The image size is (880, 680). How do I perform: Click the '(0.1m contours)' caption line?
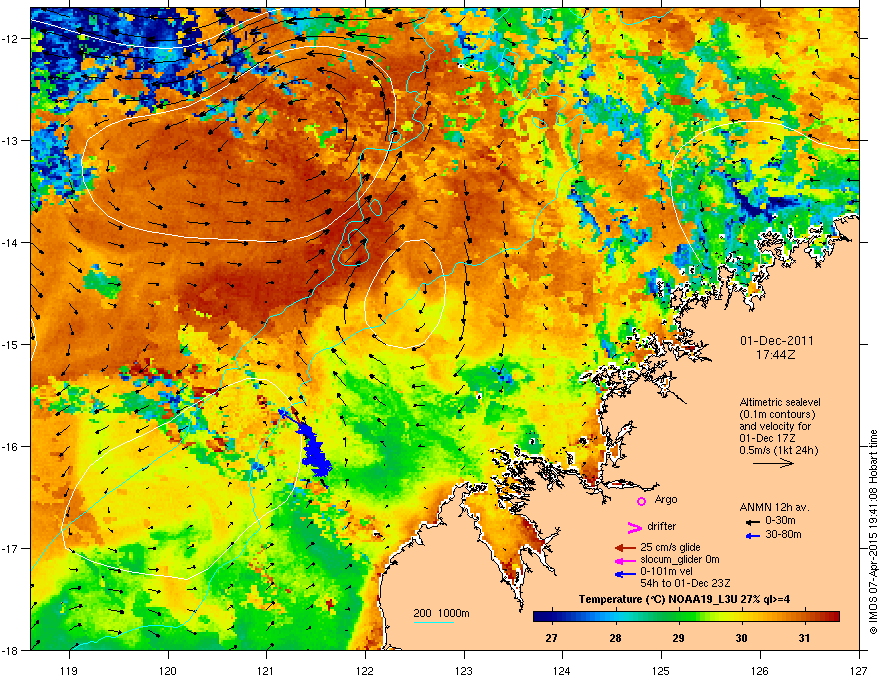777,415
